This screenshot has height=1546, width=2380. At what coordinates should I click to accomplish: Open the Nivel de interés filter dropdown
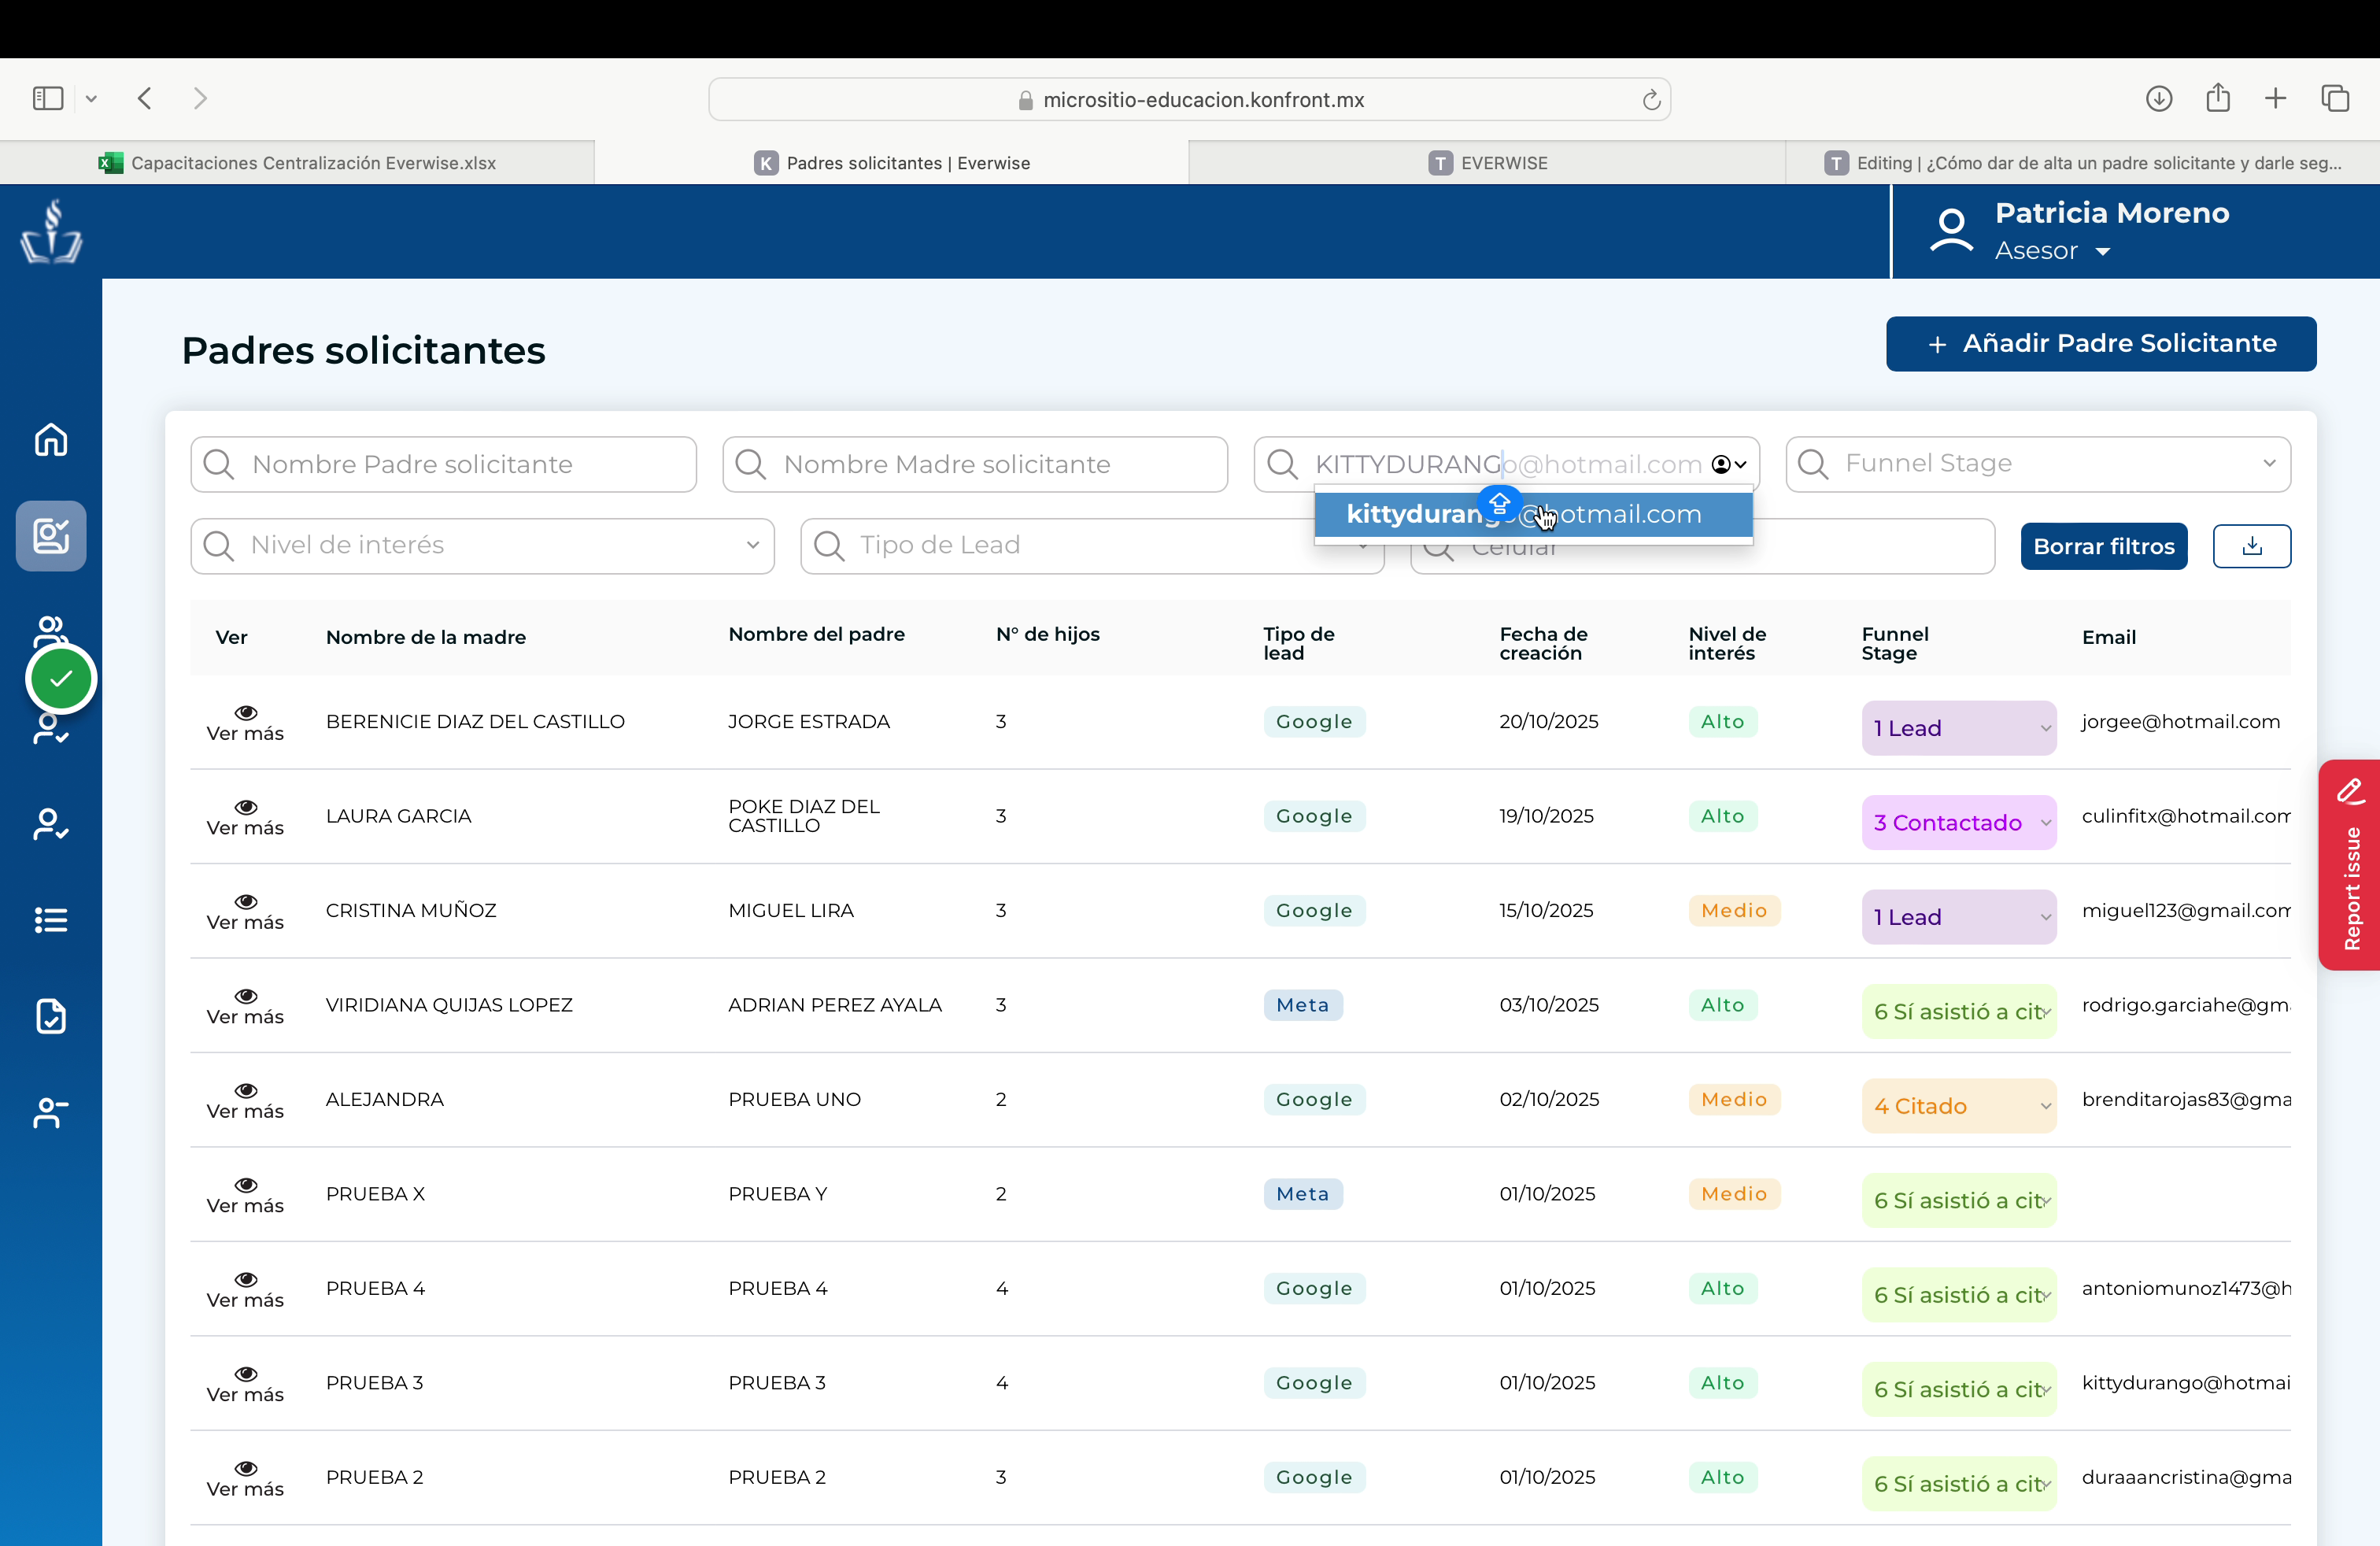pos(482,546)
